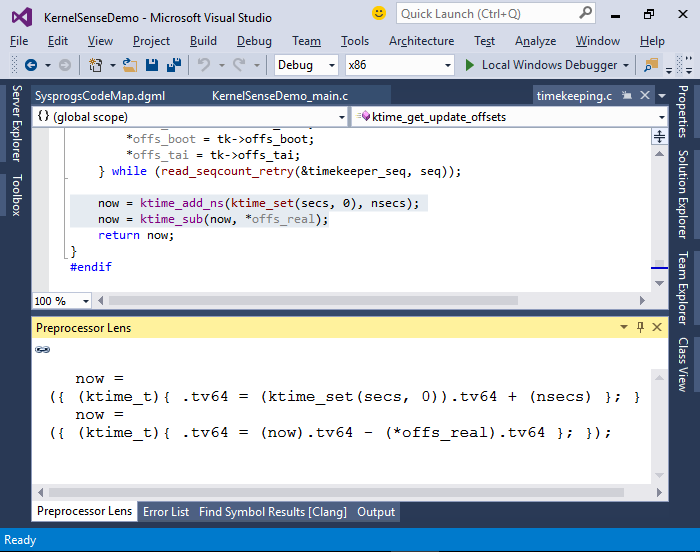Viewport: 700px width, 552px height.
Task: Expand the Navigate Backward history arrow
Action: (x=47, y=65)
